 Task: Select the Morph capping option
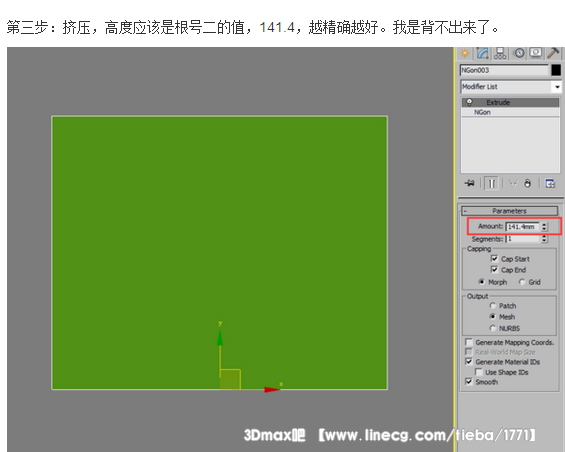click(482, 282)
